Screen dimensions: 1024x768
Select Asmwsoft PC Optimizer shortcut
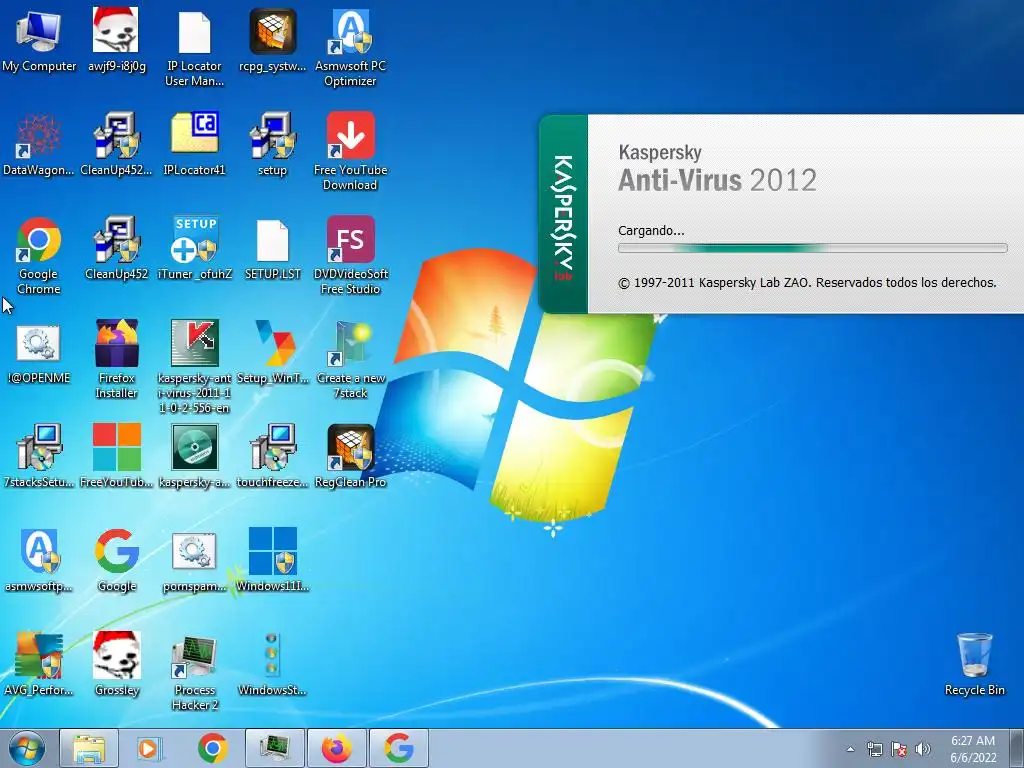[x=350, y=48]
